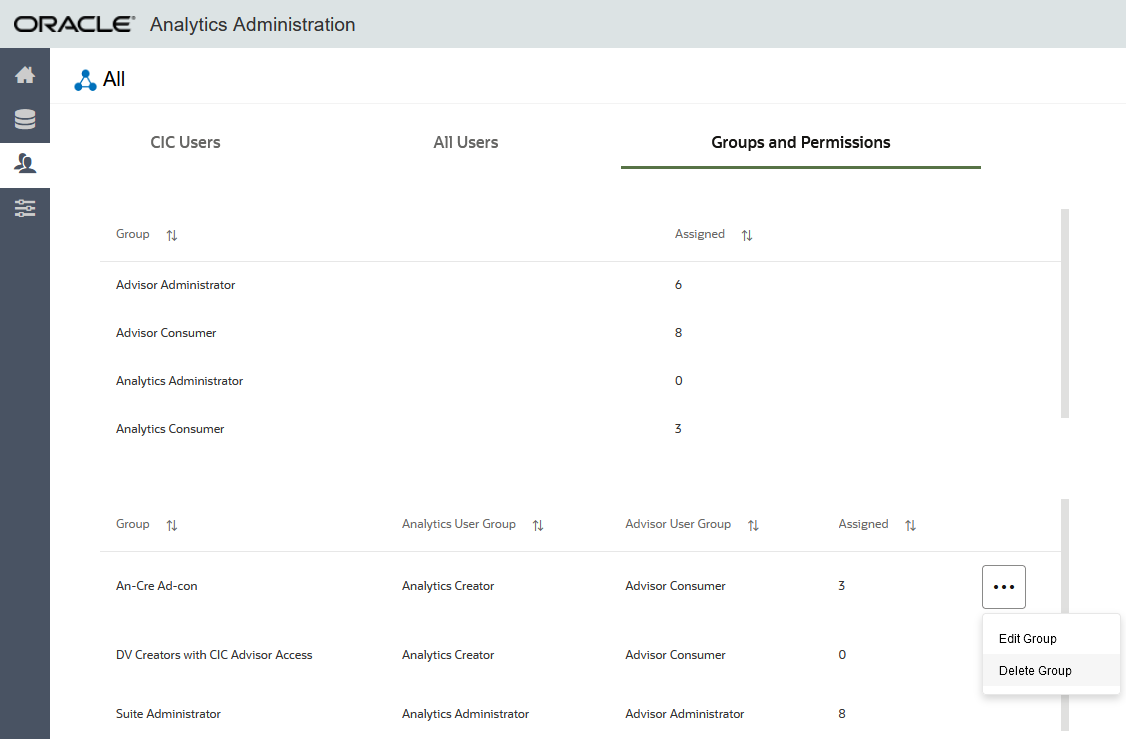The image size is (1126, 739).
Task: Click the Analytics User Group column header
Action: (x=459, y=524)
